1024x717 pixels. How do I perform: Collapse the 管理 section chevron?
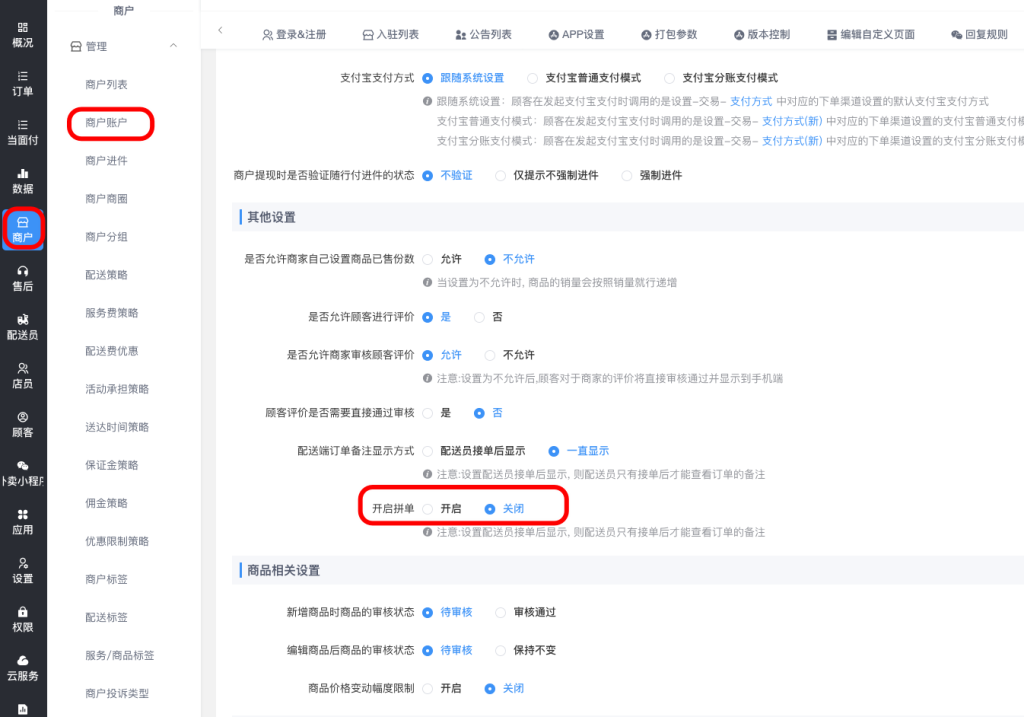tap(173, 46)
